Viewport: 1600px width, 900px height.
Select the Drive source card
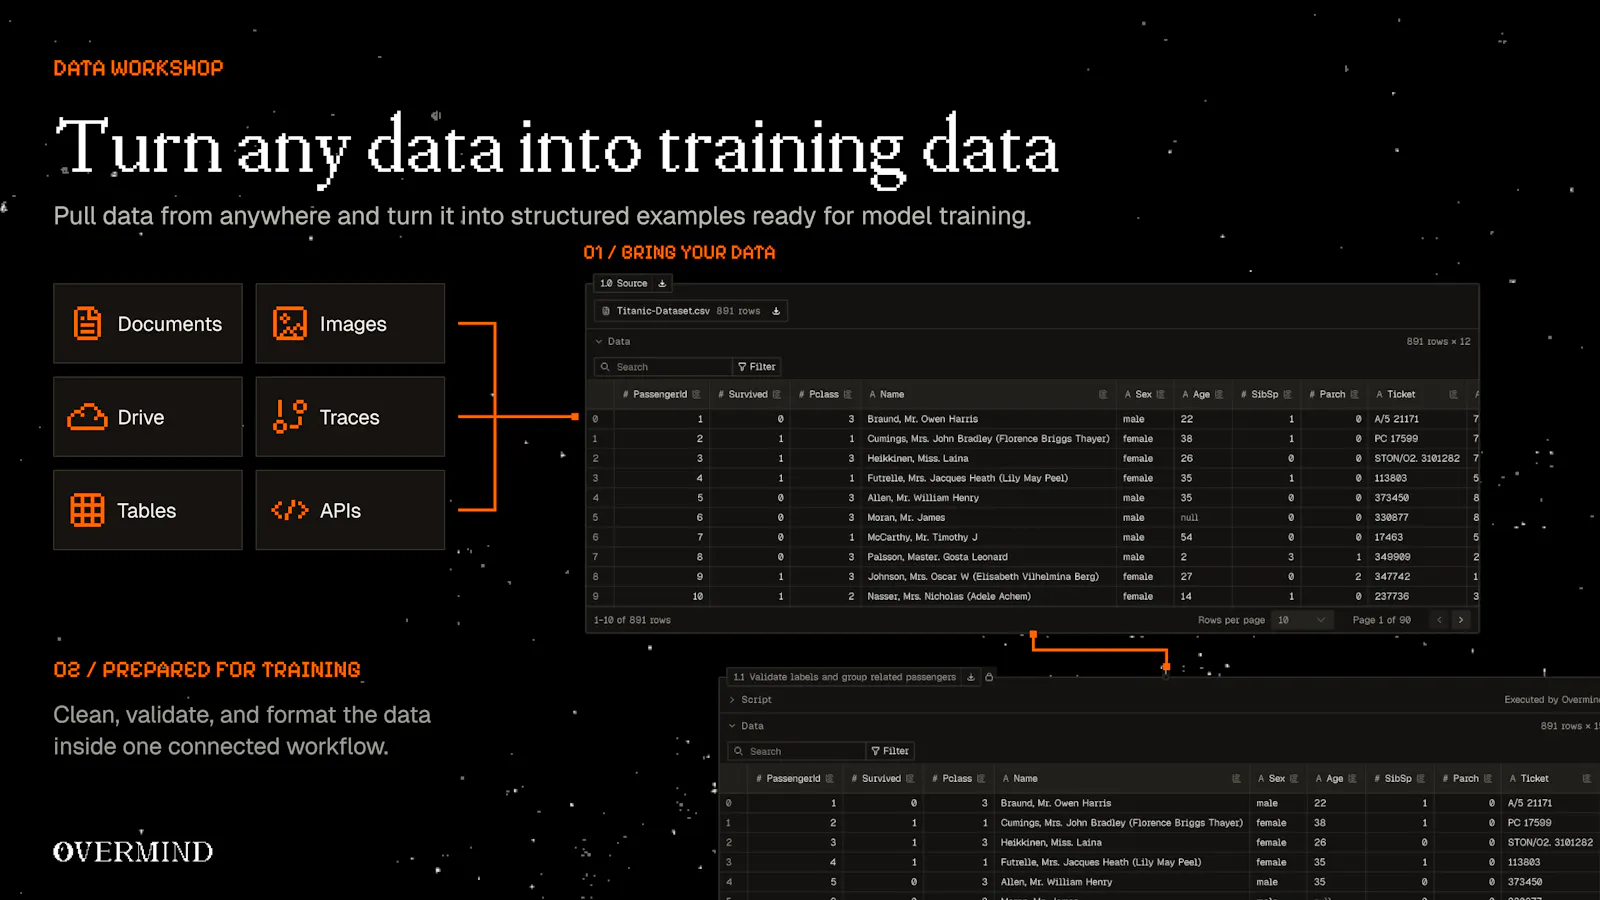pos(148,417)
